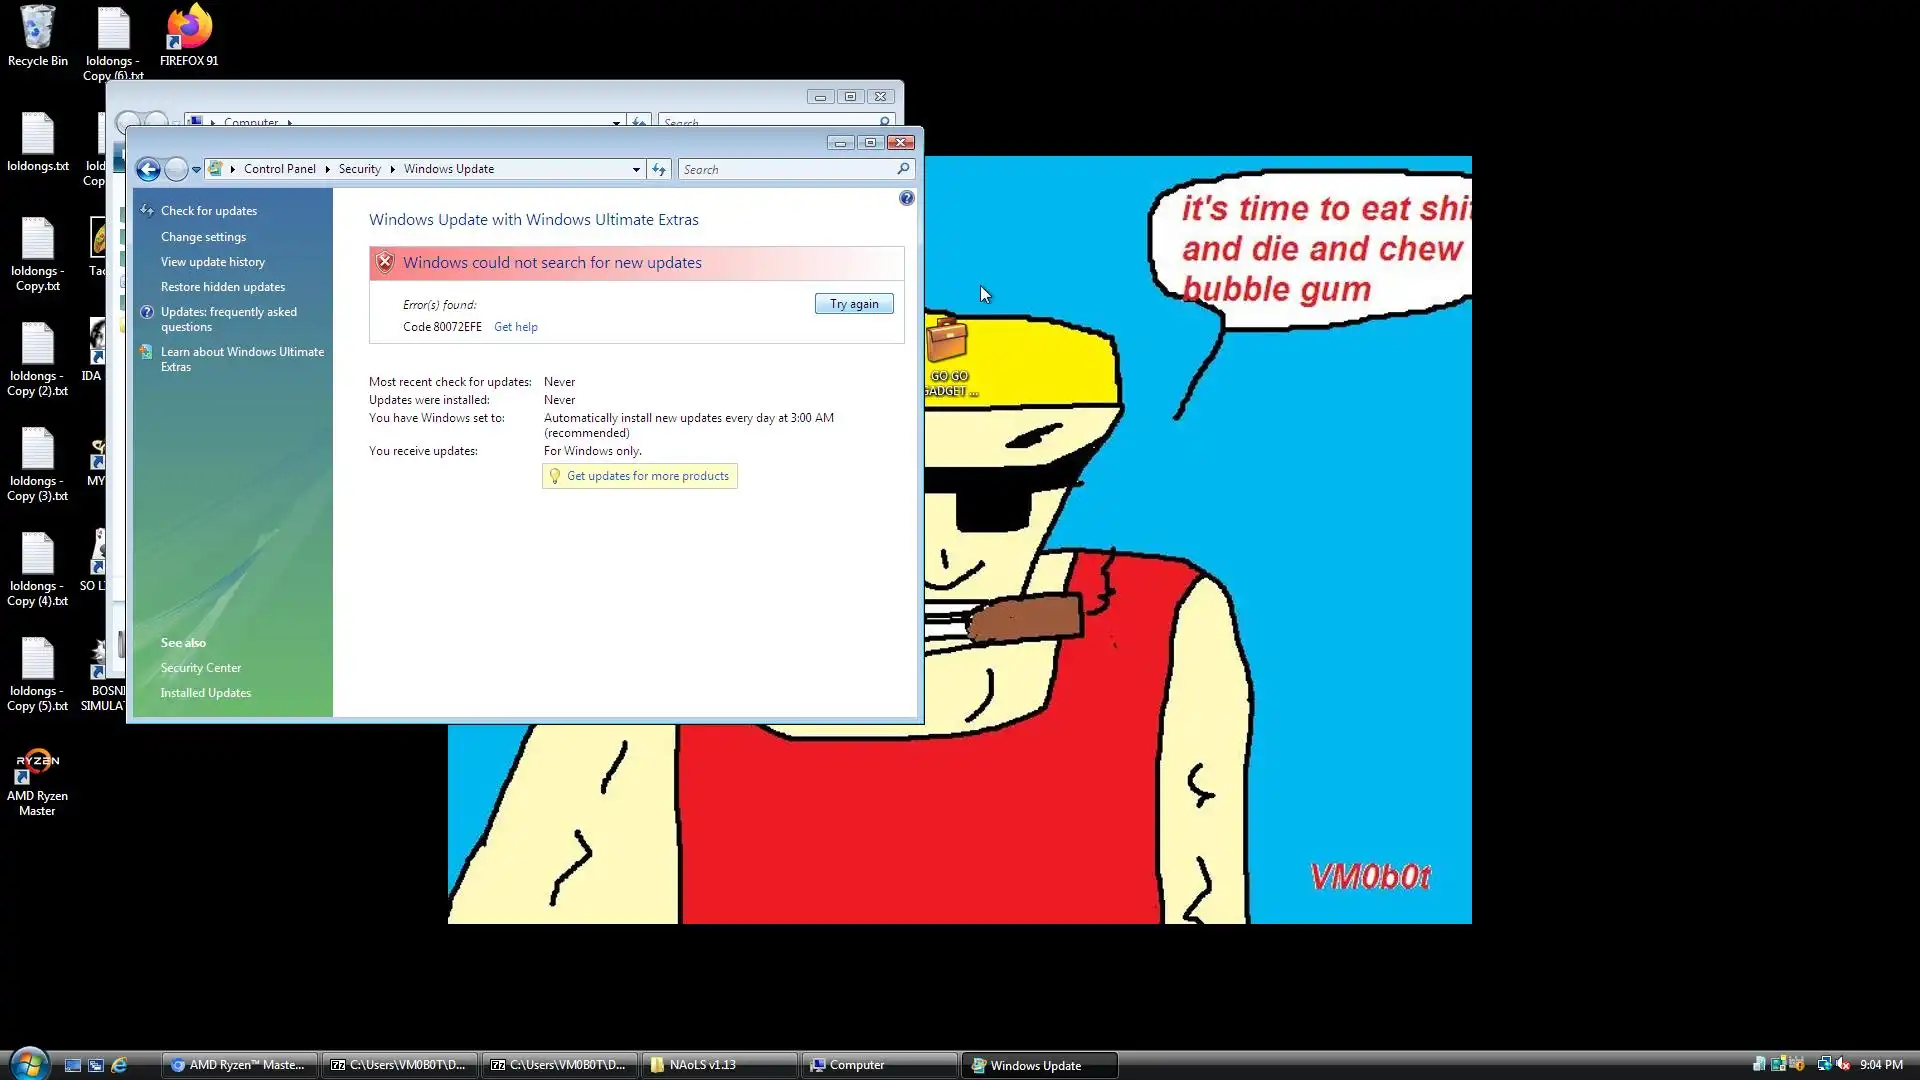Click the Windows Start orb

pyautogui.click(x=28, y=1063)
